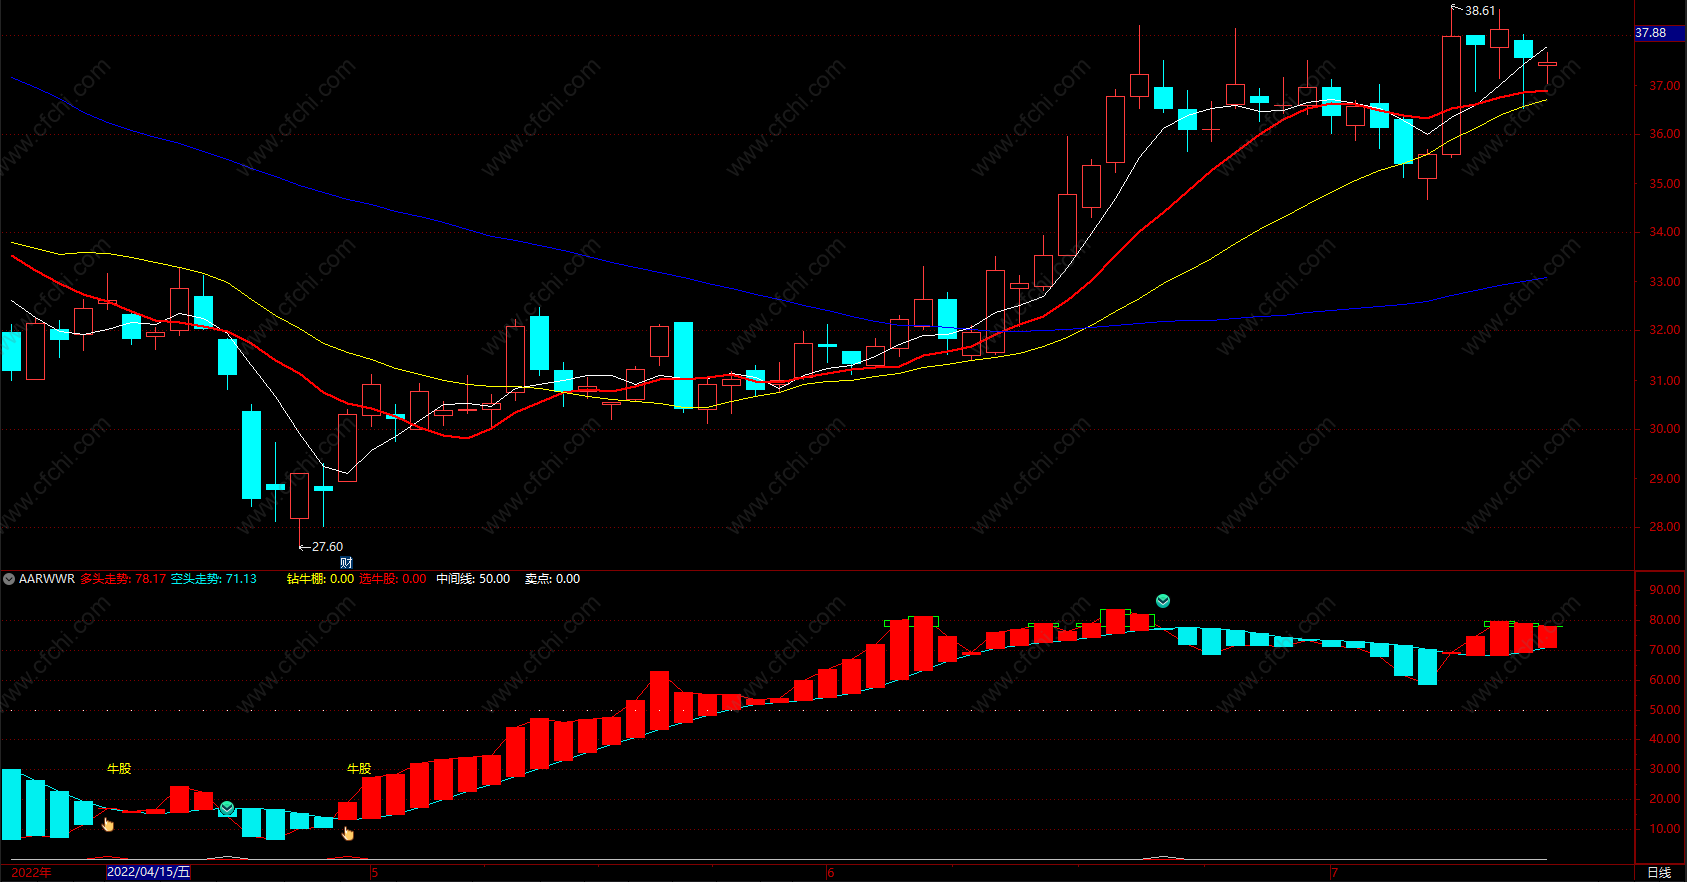The height and width of the screenshot is (882, 1687).
Task: Switch period using the 日线 label
Action: (x=1659, y=872)
